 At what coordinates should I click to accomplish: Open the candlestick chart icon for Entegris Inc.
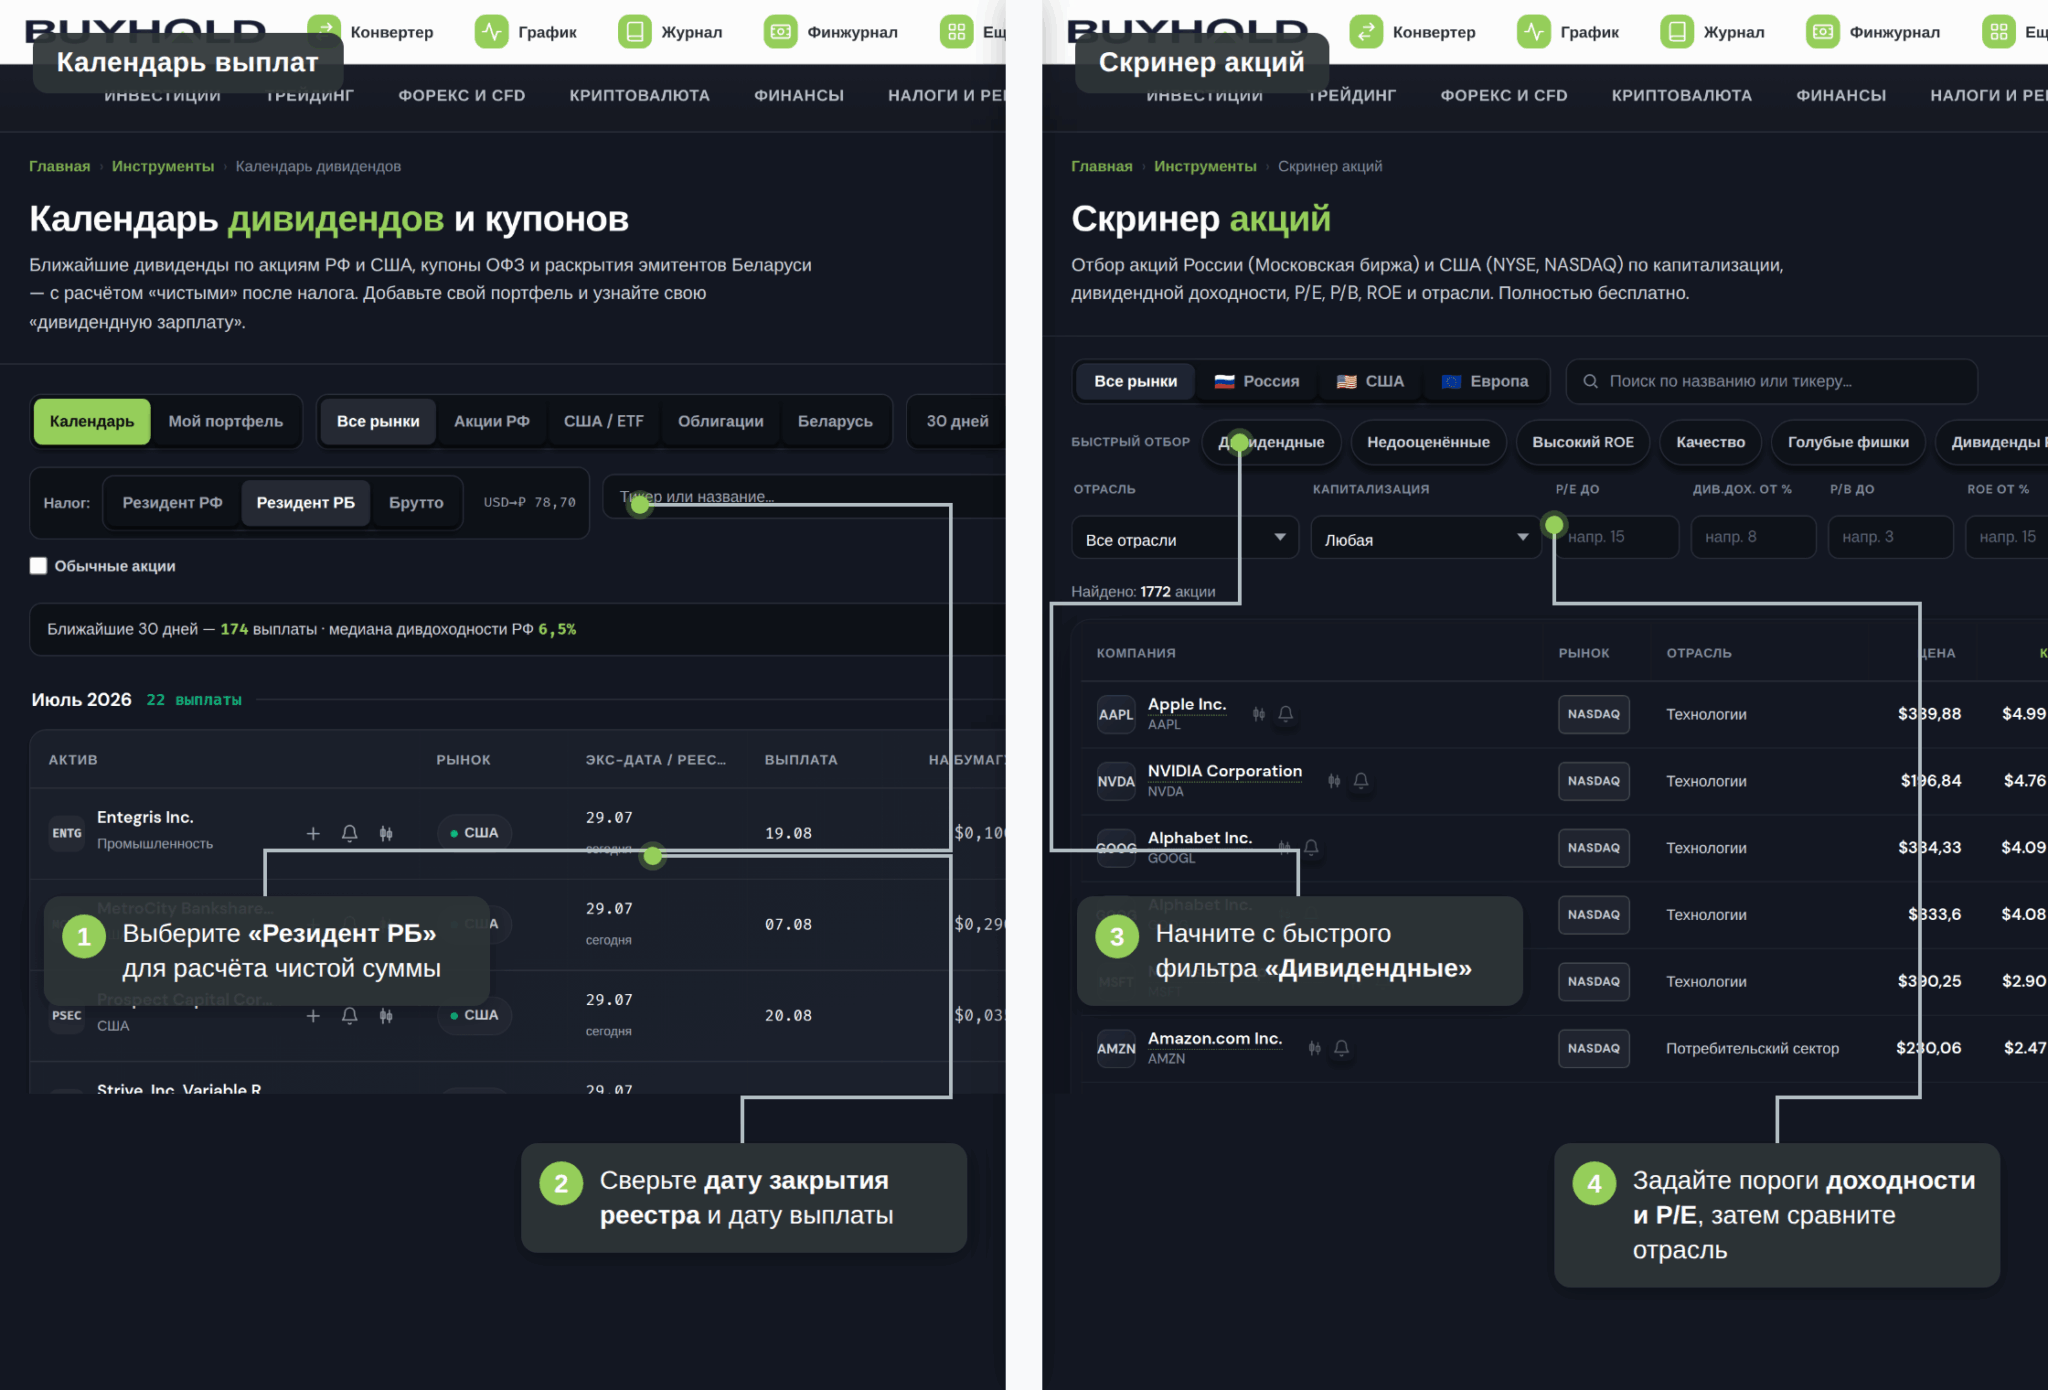point(386,833)
